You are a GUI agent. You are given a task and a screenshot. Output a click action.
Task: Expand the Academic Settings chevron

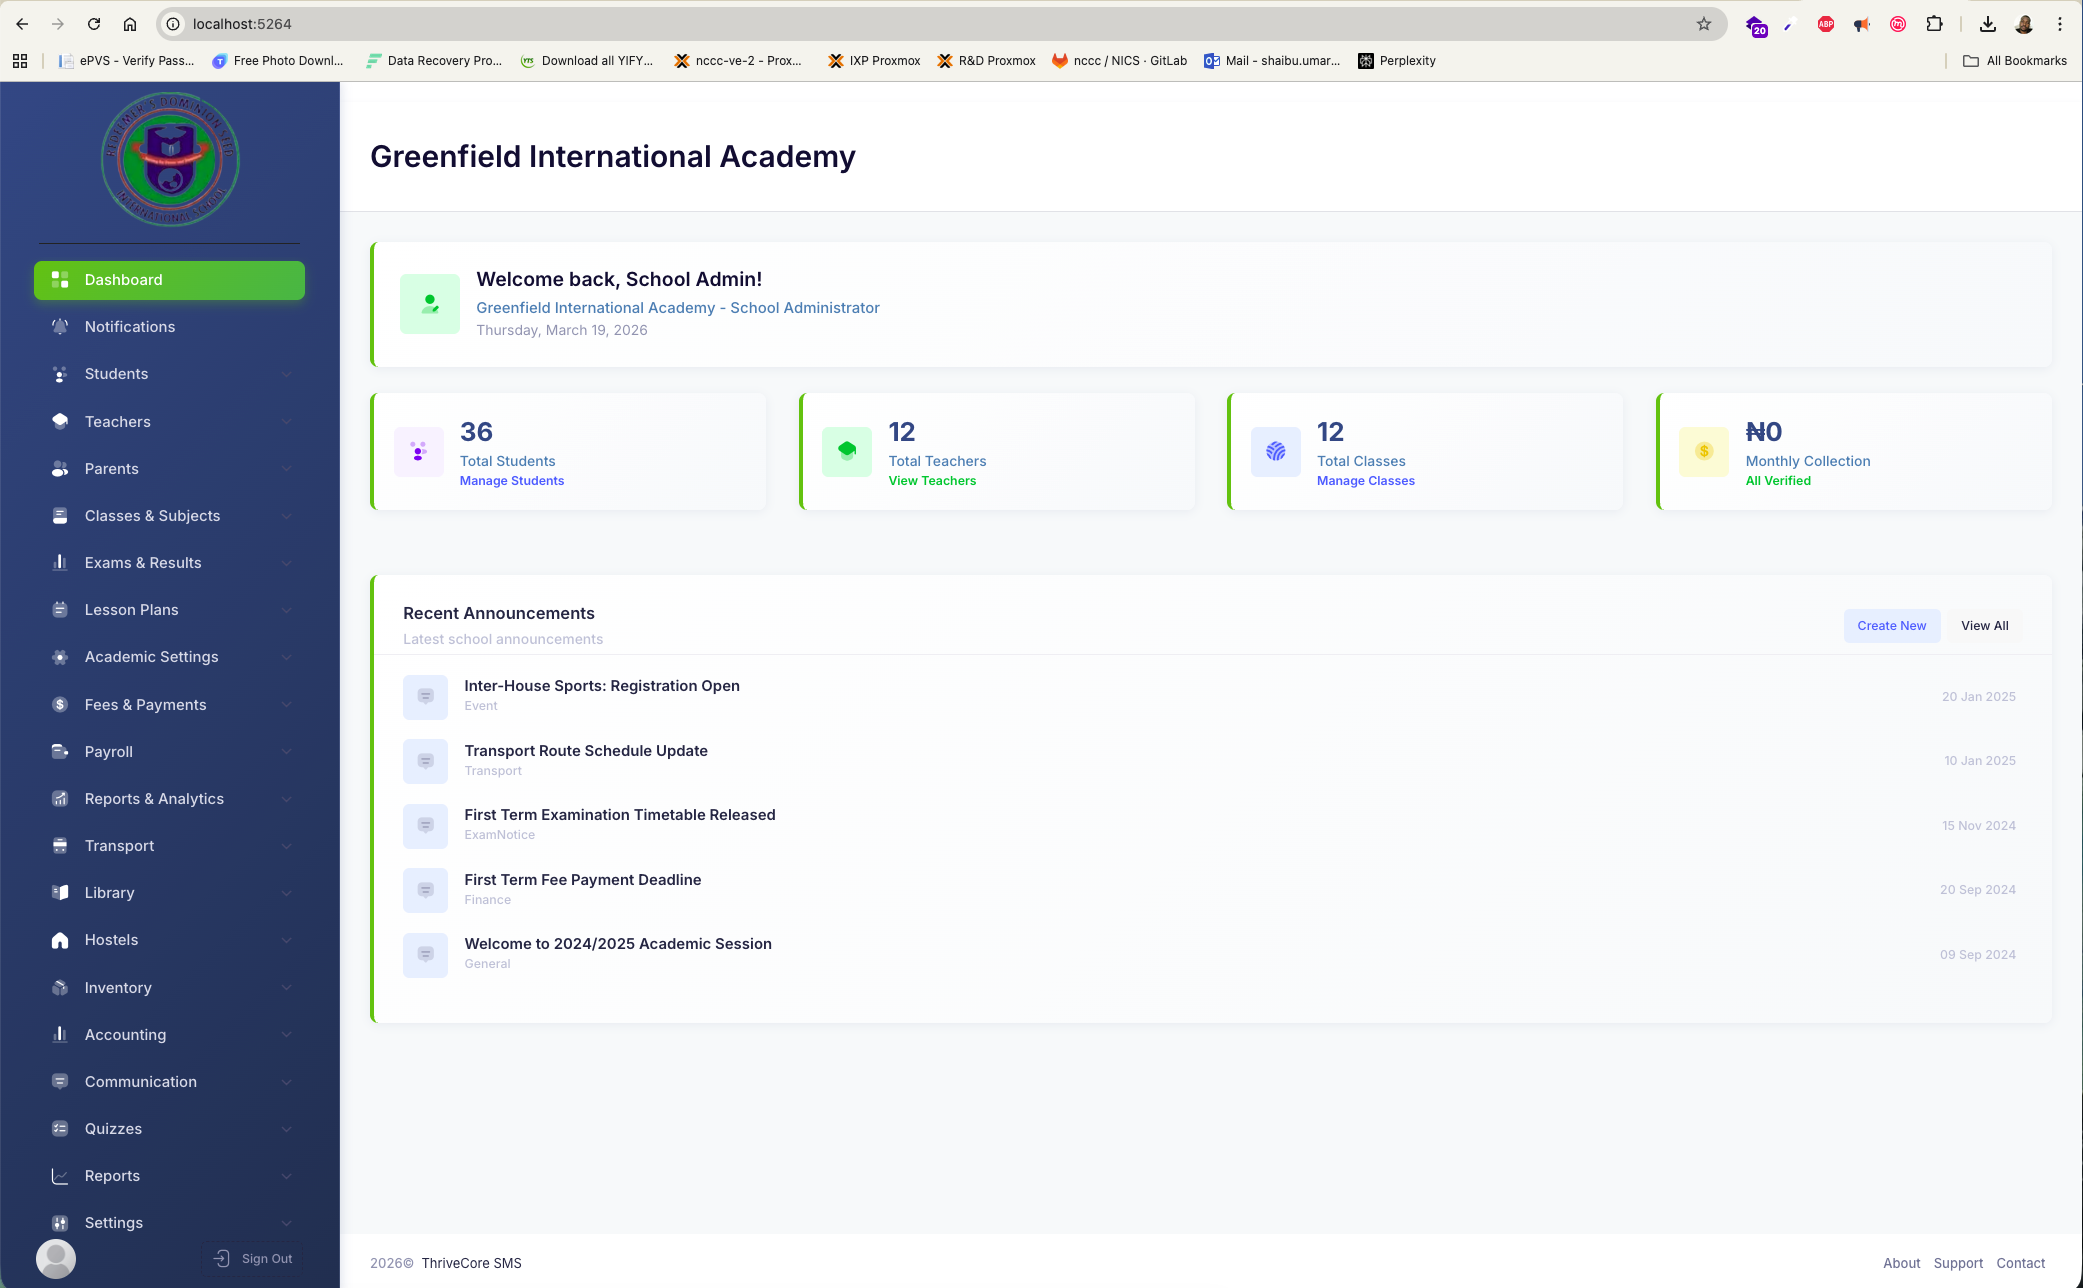[x=287, y=657]
